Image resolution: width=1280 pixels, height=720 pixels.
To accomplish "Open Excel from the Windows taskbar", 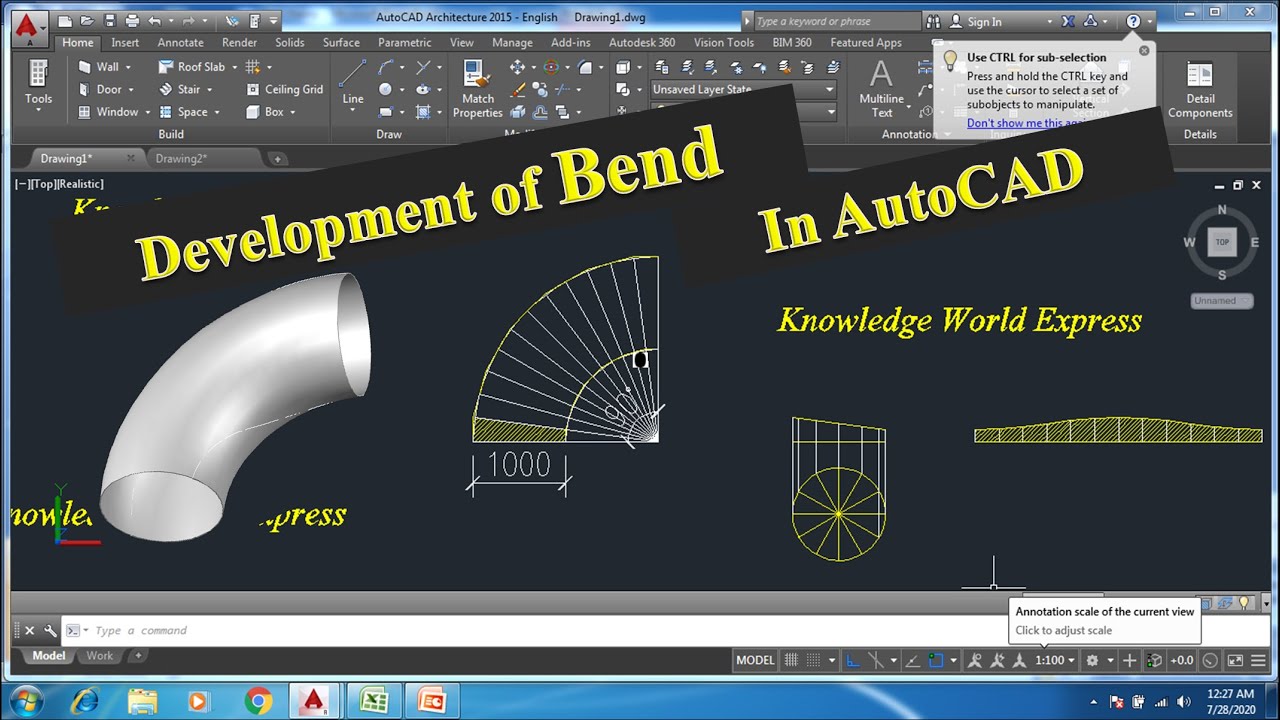I will pyautogui.click(x=373, y=701).
